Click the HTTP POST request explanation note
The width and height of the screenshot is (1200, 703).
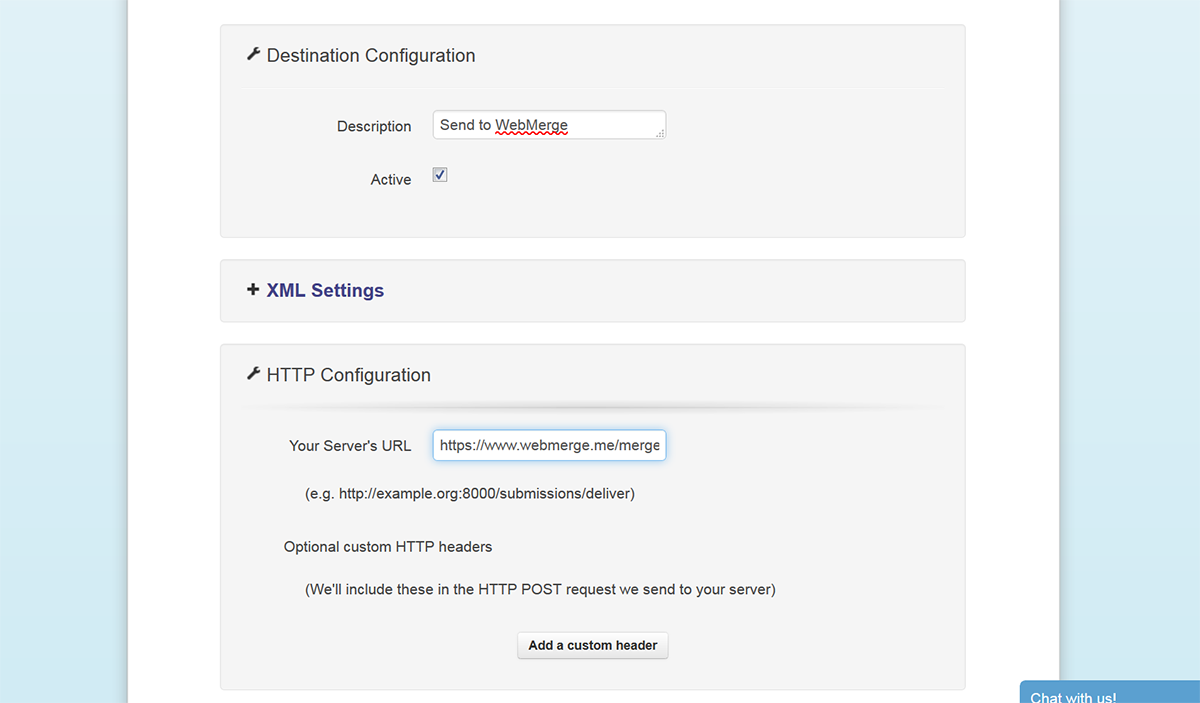[540, 589]
